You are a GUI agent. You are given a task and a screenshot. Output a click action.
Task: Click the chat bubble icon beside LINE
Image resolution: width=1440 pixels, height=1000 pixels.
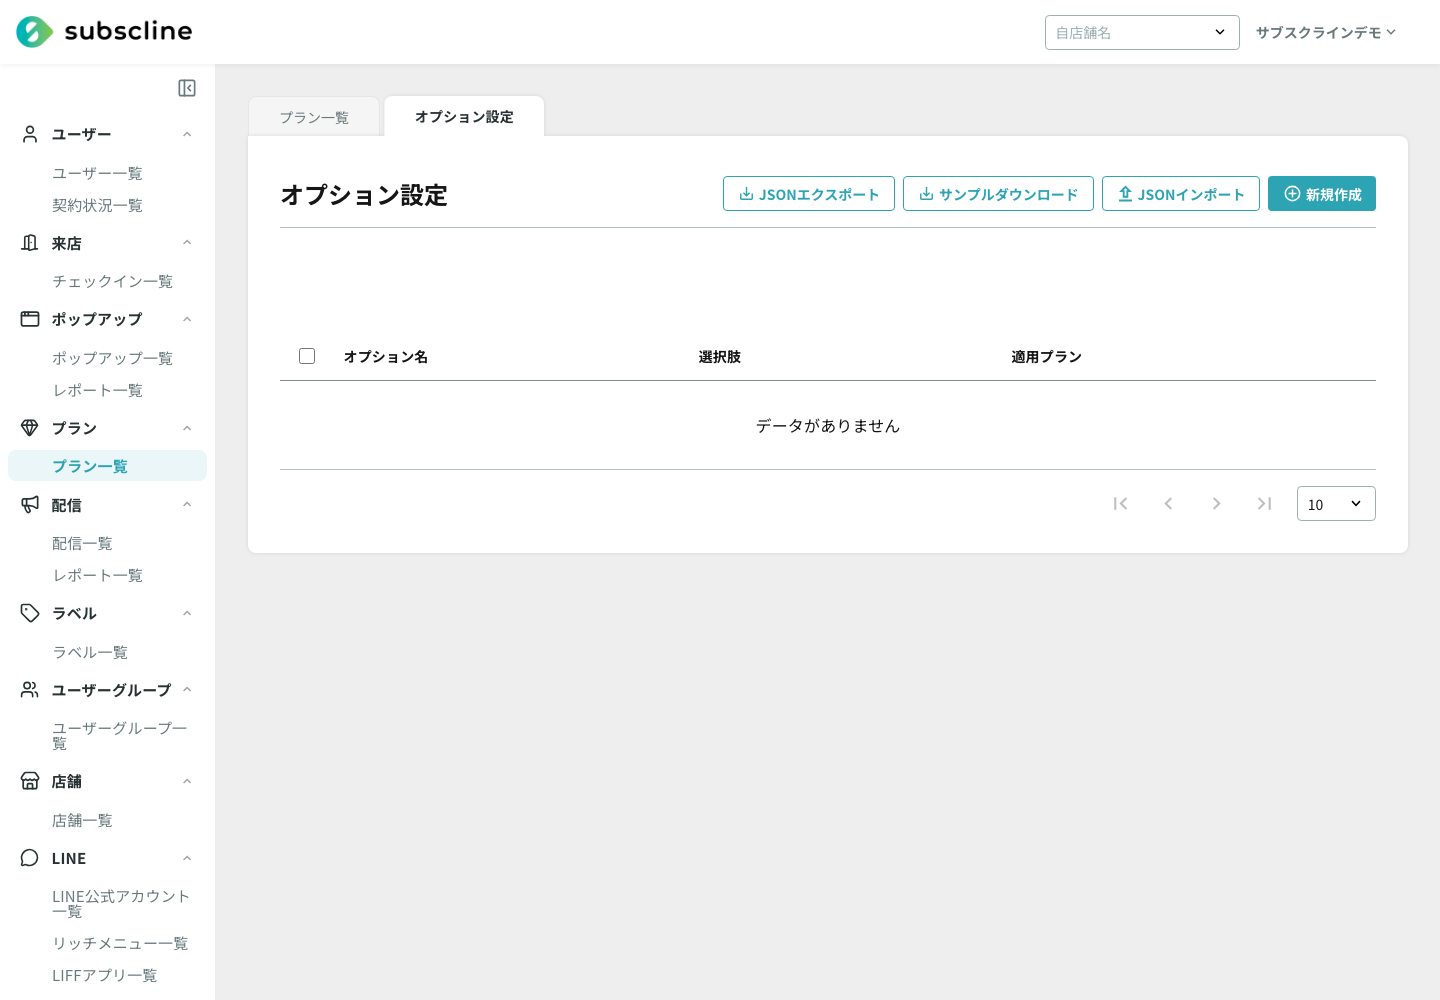[x=30, y=858]
